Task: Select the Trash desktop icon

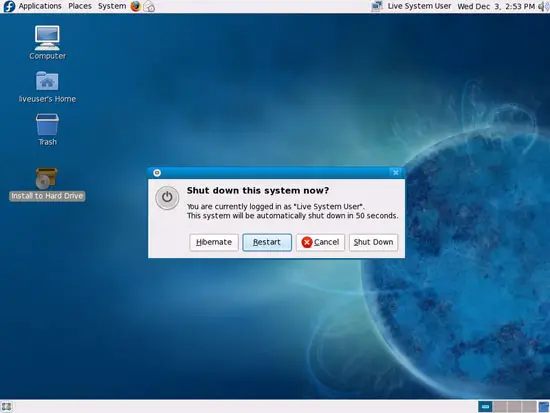Action: tap(47, 129)
